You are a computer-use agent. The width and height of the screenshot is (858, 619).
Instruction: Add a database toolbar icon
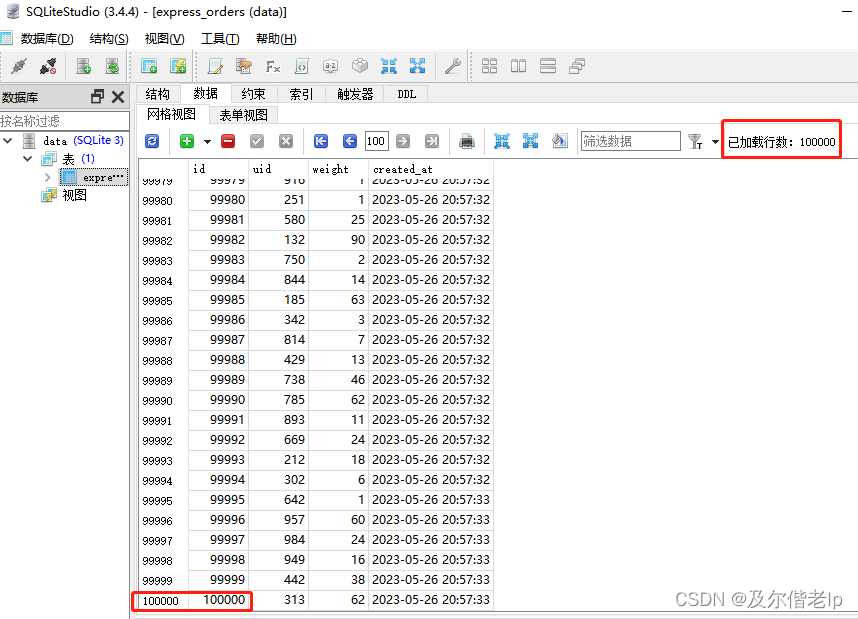click(83, 66)
